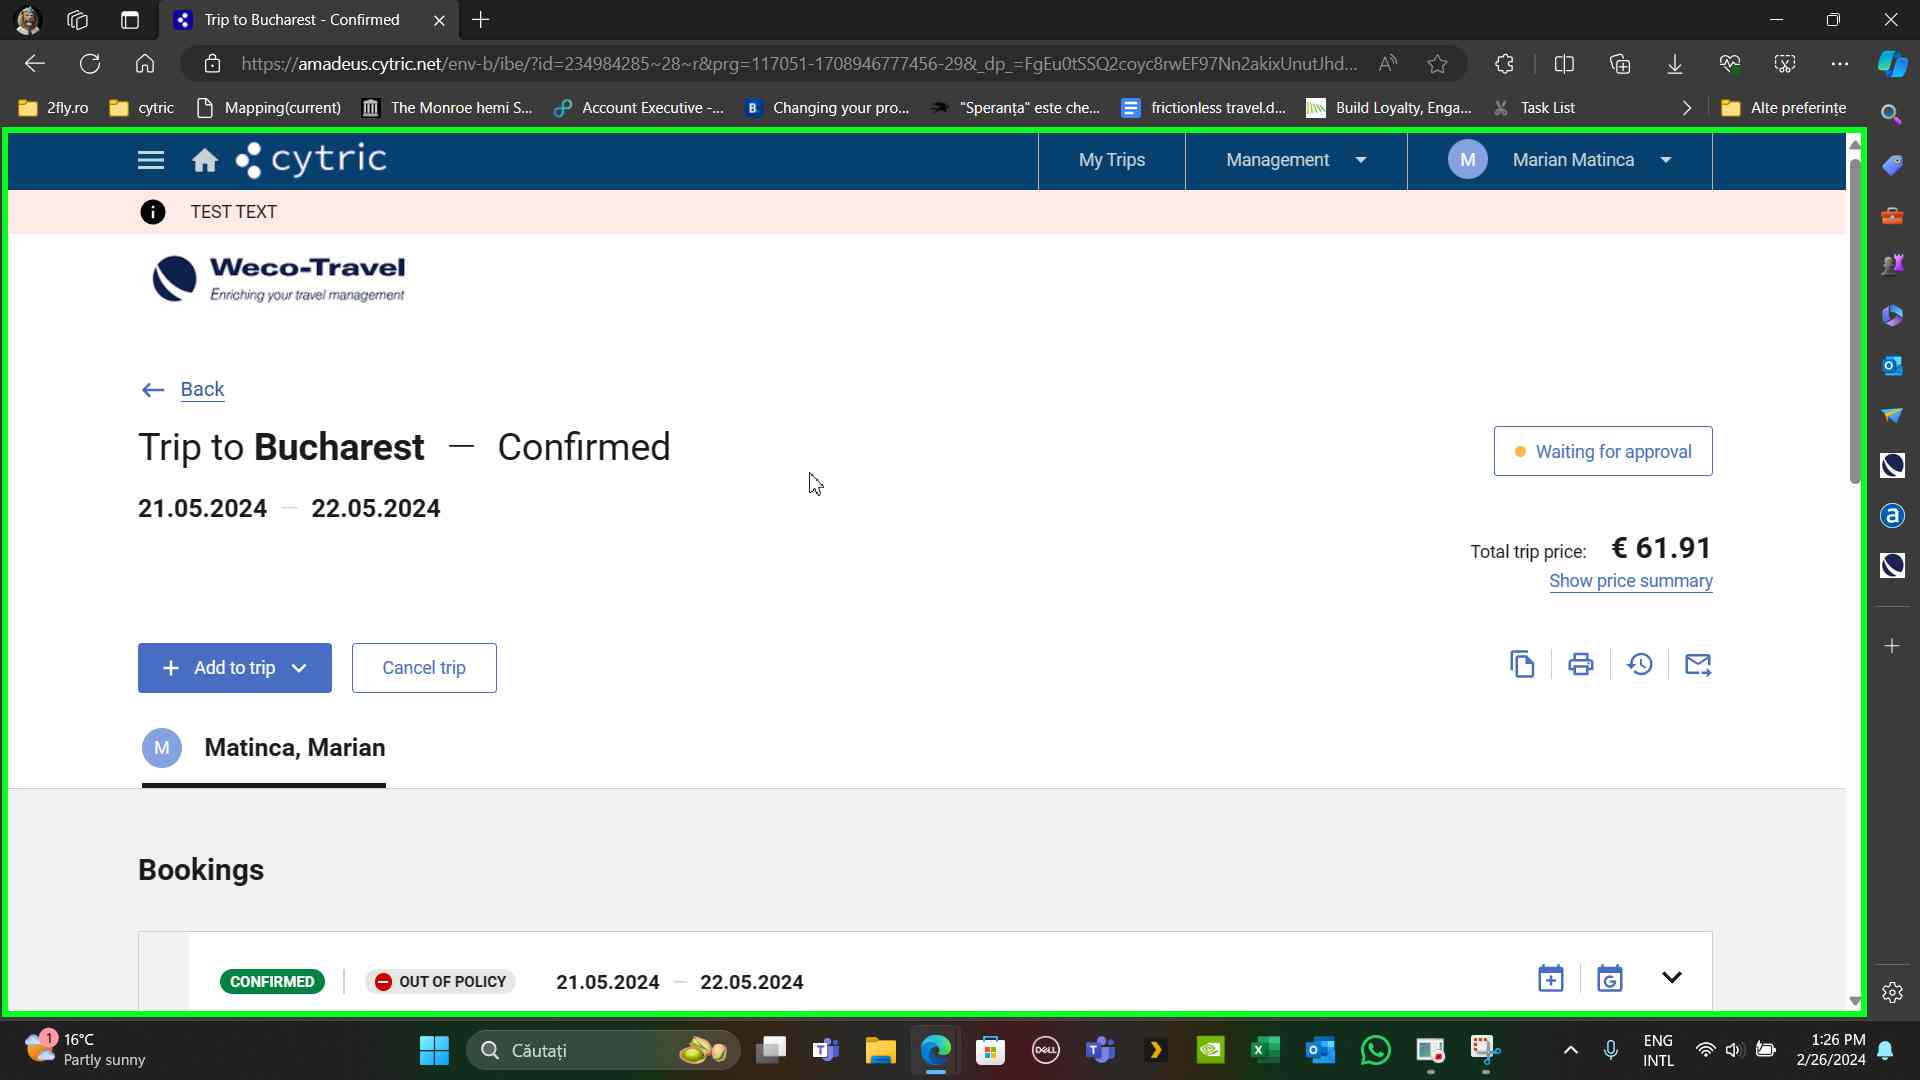
Task: Copy trip using the duplicate icon
Action: tap(1522, 665)
